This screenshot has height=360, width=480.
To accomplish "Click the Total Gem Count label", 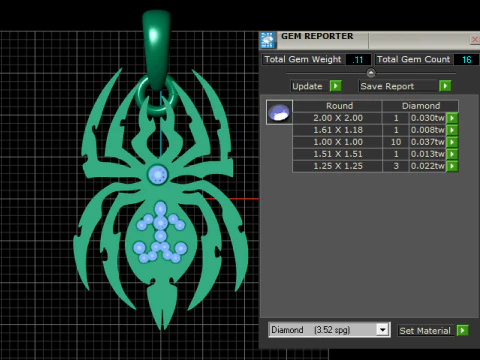I will pyautogui.click(x=413, y=60).
